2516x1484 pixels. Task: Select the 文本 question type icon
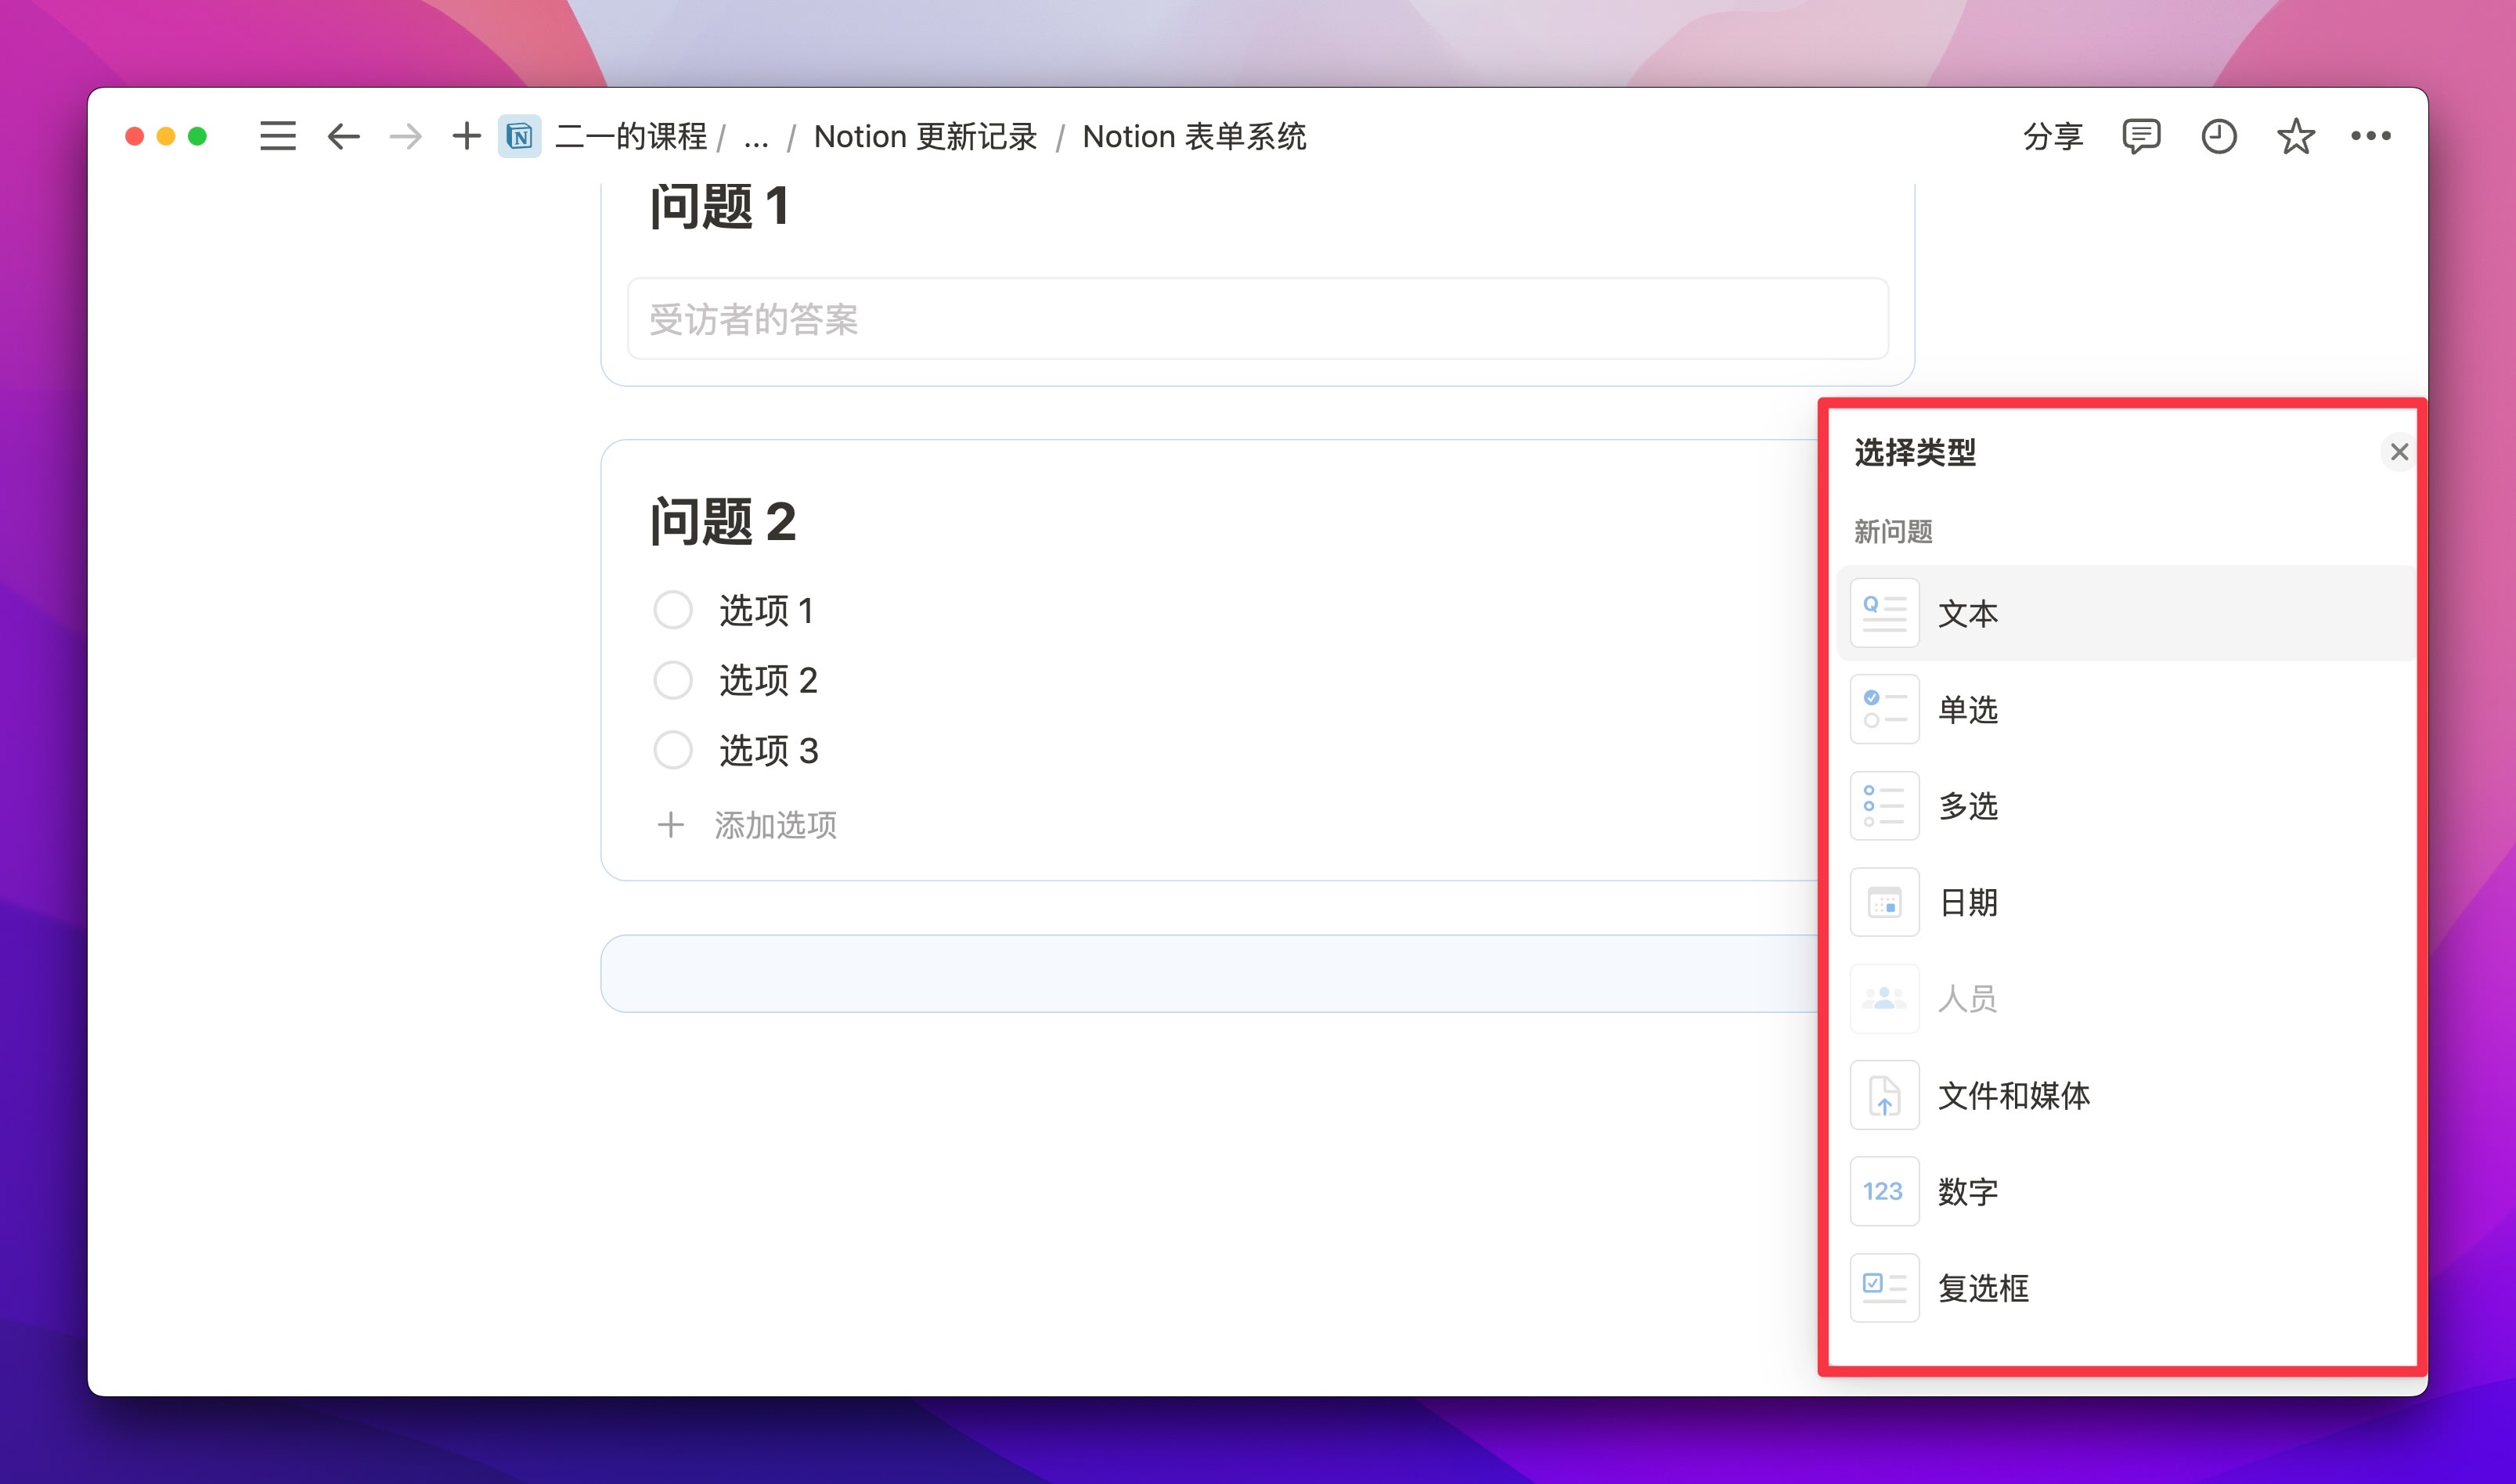[1884, 612]
